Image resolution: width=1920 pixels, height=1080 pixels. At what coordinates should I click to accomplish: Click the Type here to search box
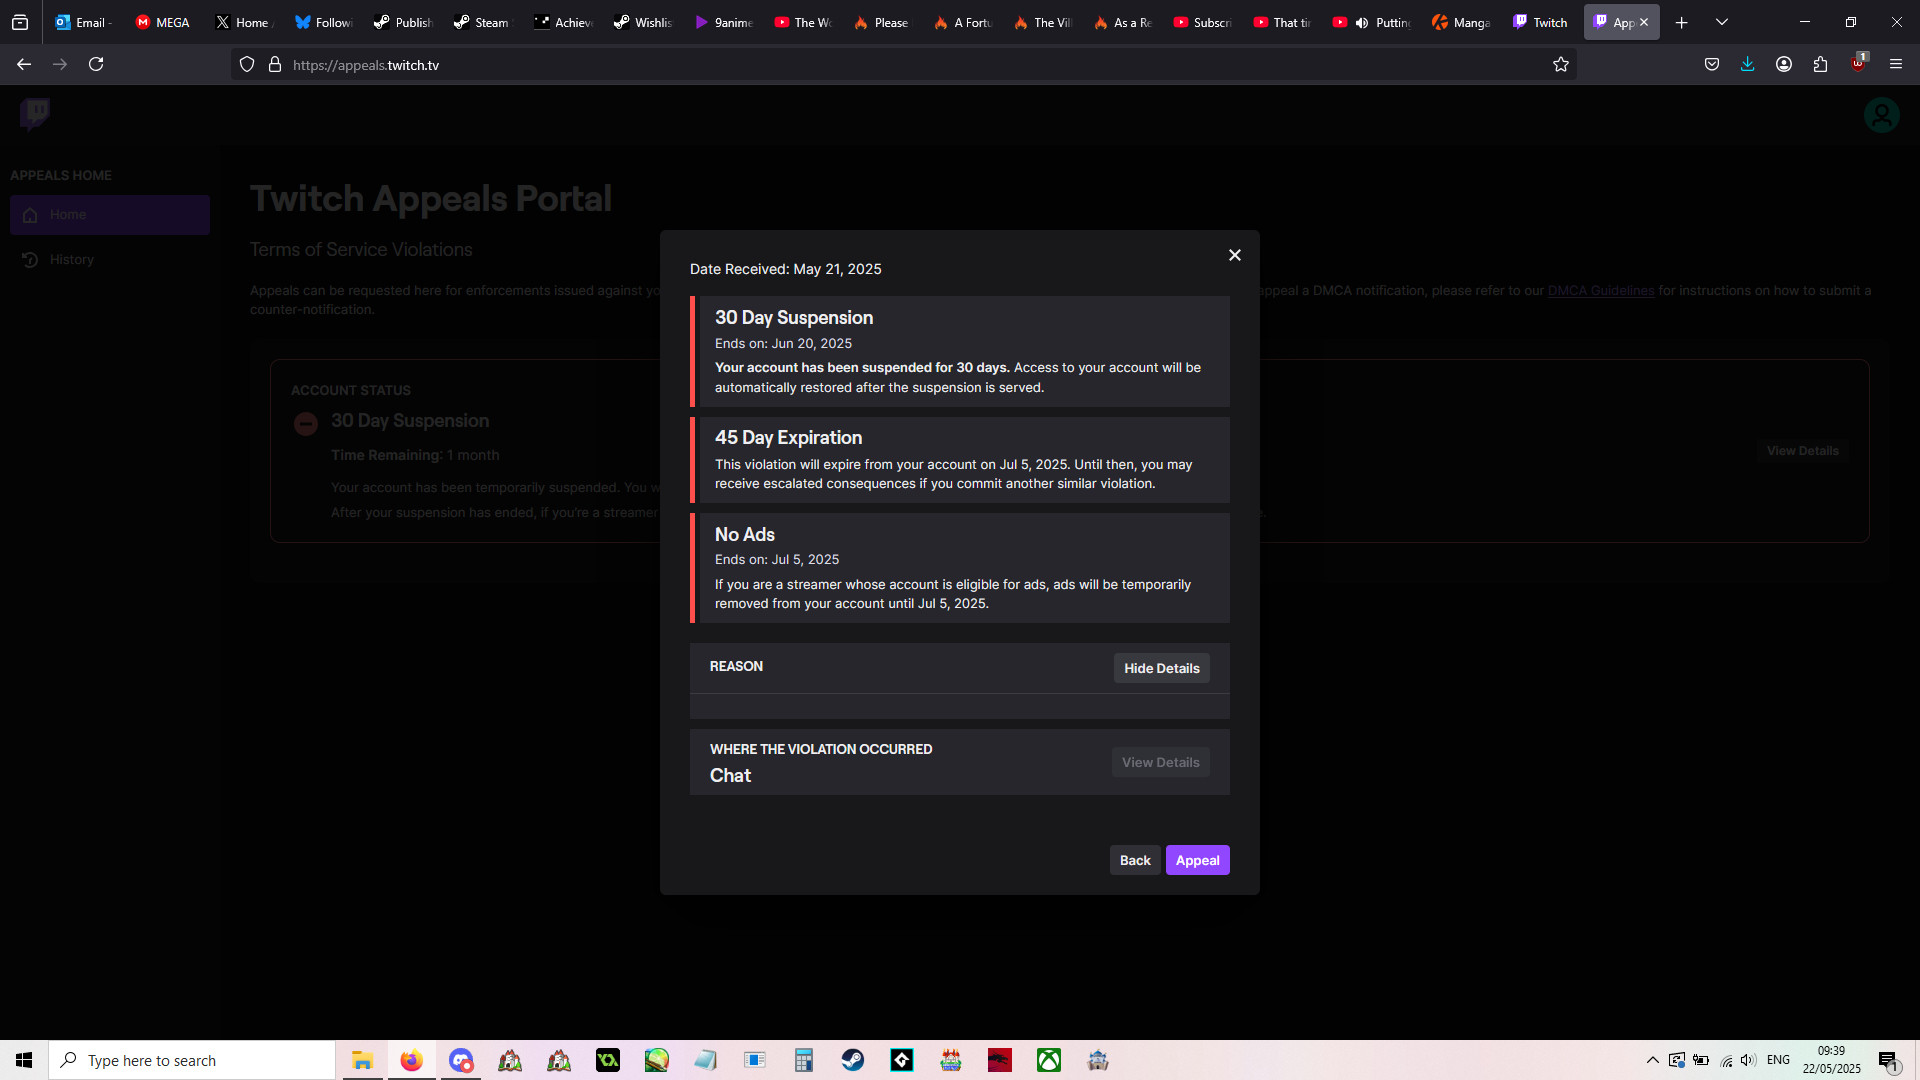[192, 1060]
